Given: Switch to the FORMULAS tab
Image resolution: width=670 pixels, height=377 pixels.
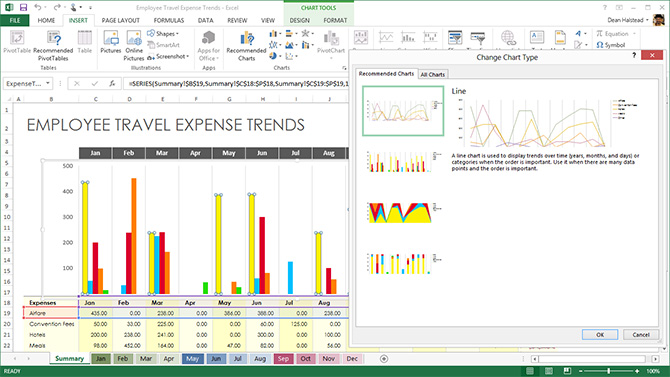Looking at the screenshot, I should click(x=169, y=20).
